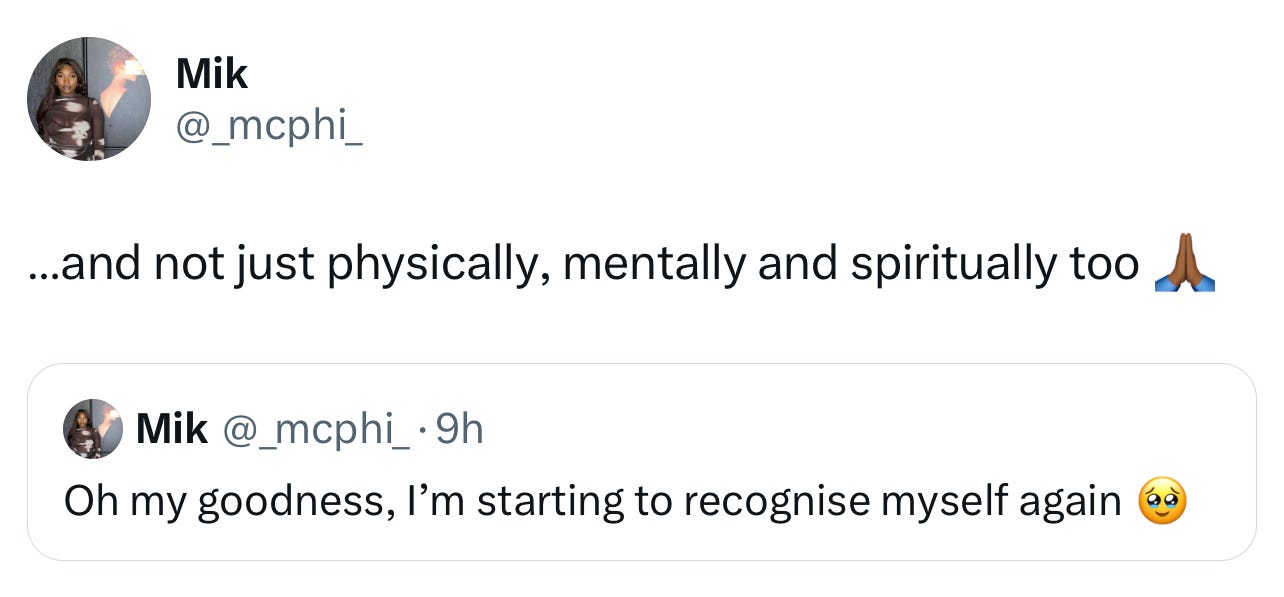Open the small avatar in the quoted tweet
Screen dimensions: 1284x597
[93, 429]
